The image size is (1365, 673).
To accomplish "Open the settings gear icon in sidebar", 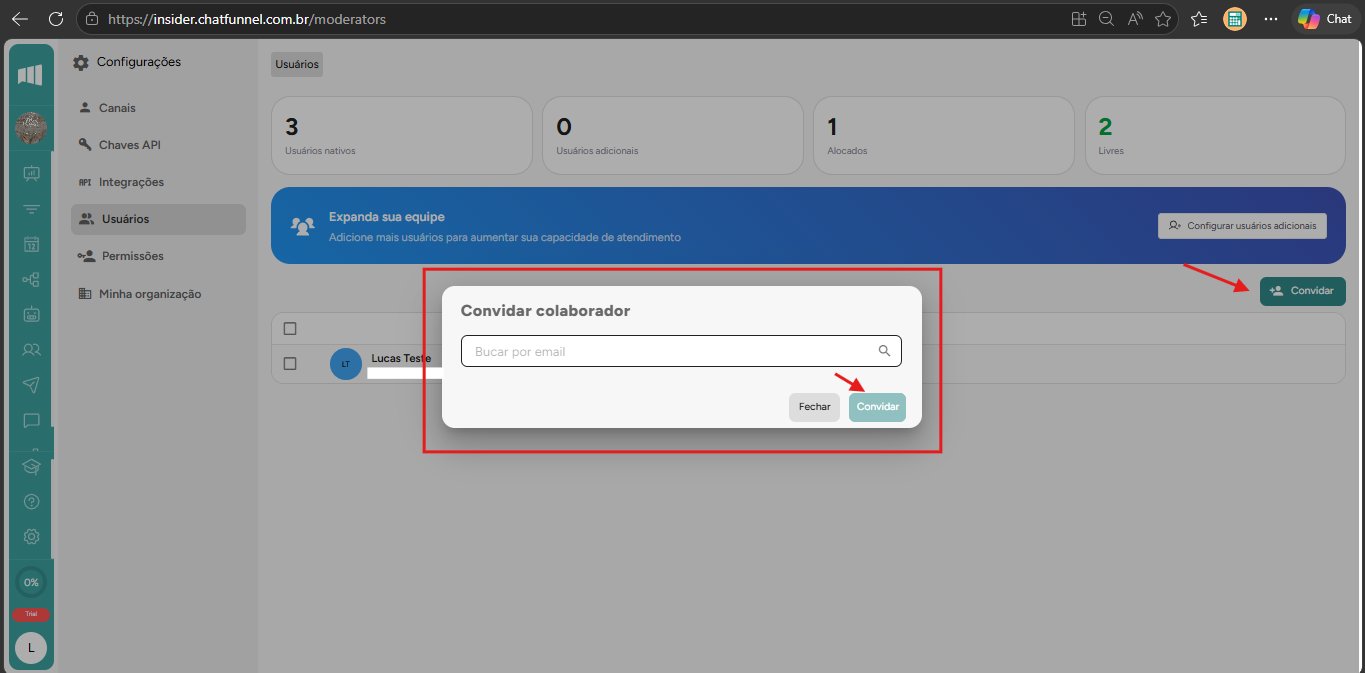I will pyautogui.click(x=31, y=536).
